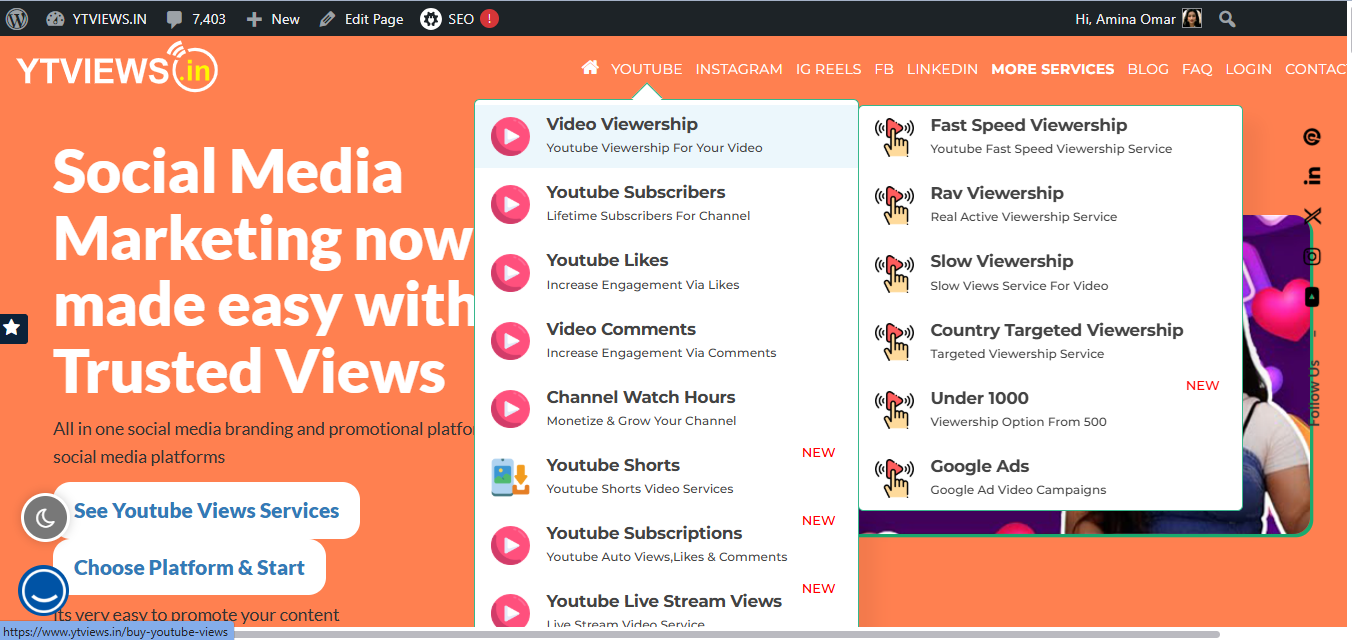
Task: Open the Instagram social icon in sidebar
Action: click(x=1312, y=256)
